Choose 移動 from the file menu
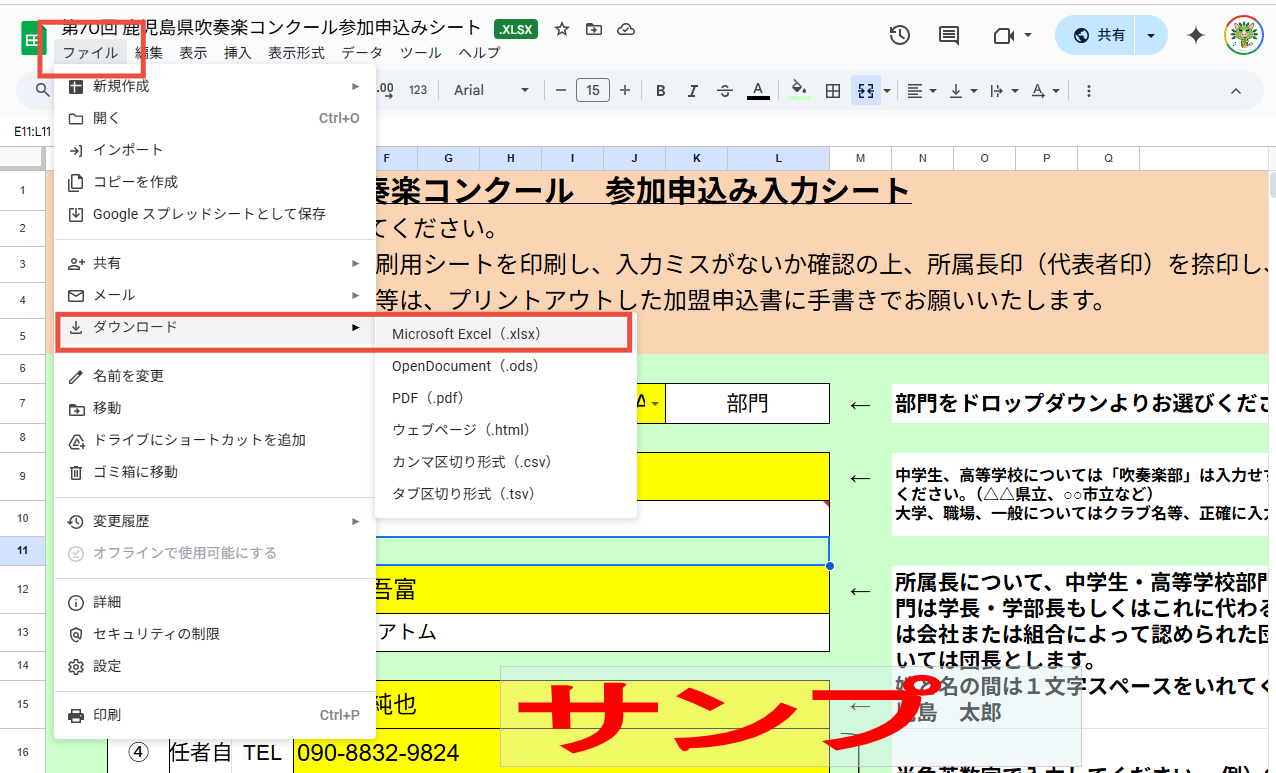The width and height of the screenshot is (1276, 773). [x=214, y=408]
